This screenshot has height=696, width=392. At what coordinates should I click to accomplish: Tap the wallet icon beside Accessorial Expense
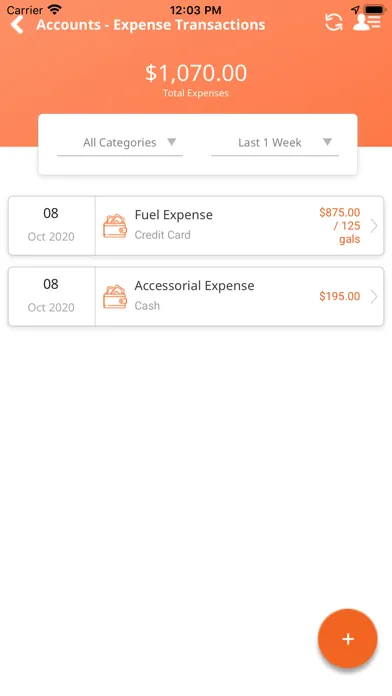coord(115,297)
